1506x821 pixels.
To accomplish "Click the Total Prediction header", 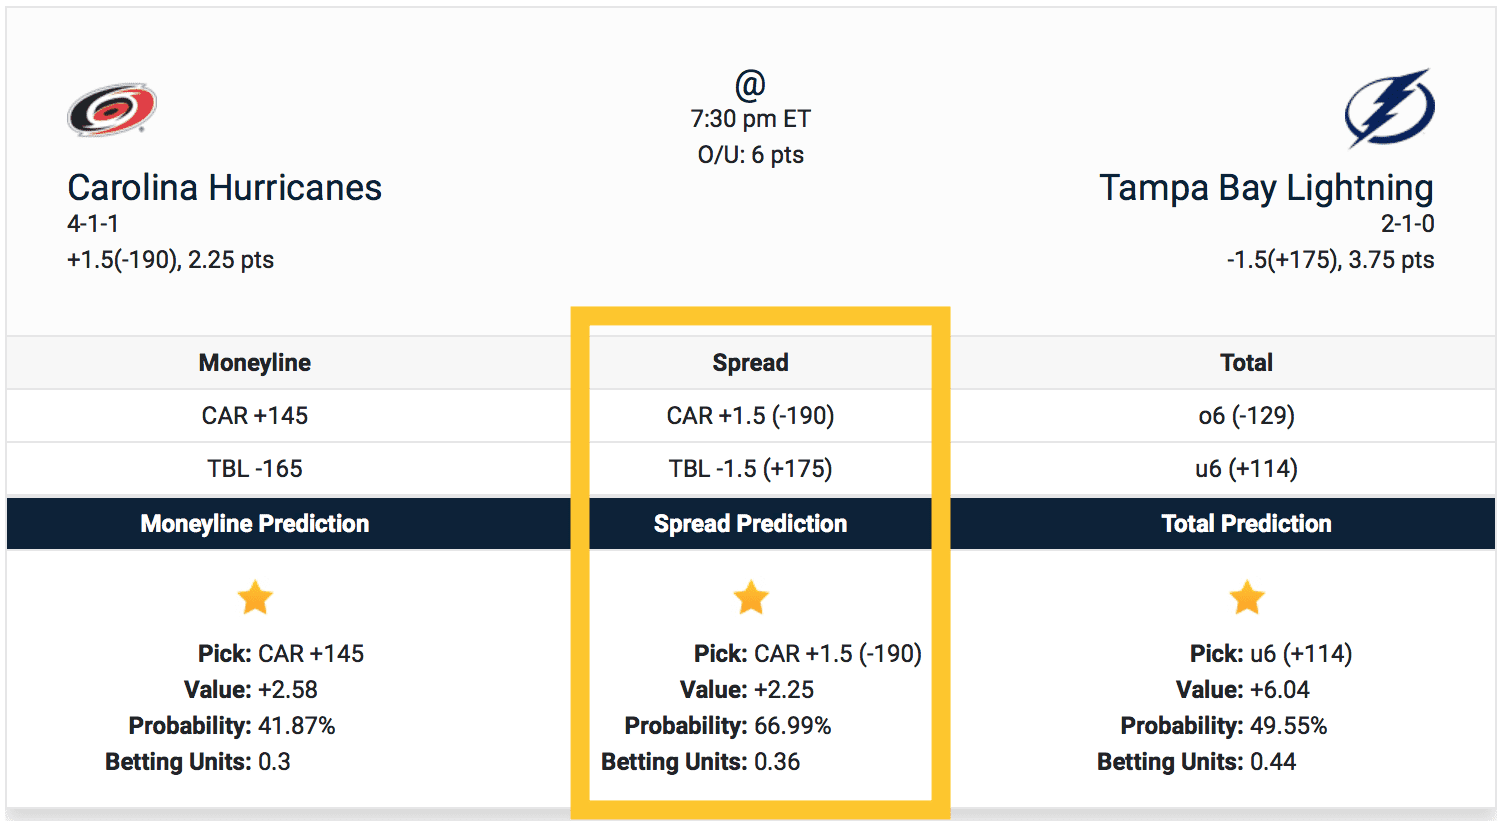I will pyautogui.click(x=1246, y=524).
